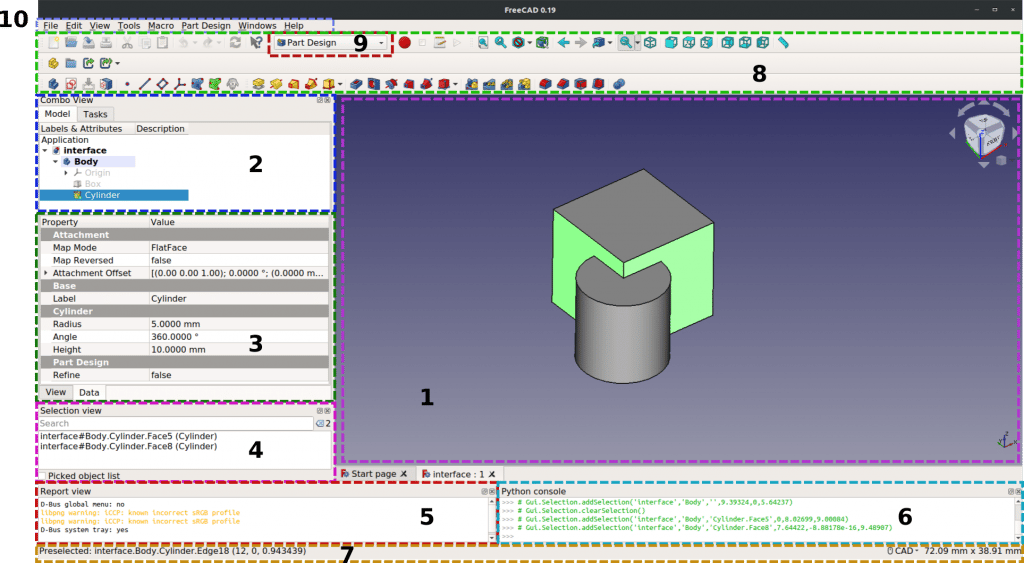Collapse the Body tree node

(x=56, y=161)
